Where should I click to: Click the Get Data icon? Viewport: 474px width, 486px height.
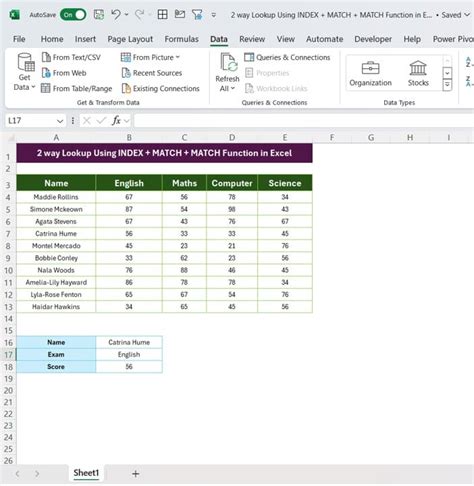26,62
